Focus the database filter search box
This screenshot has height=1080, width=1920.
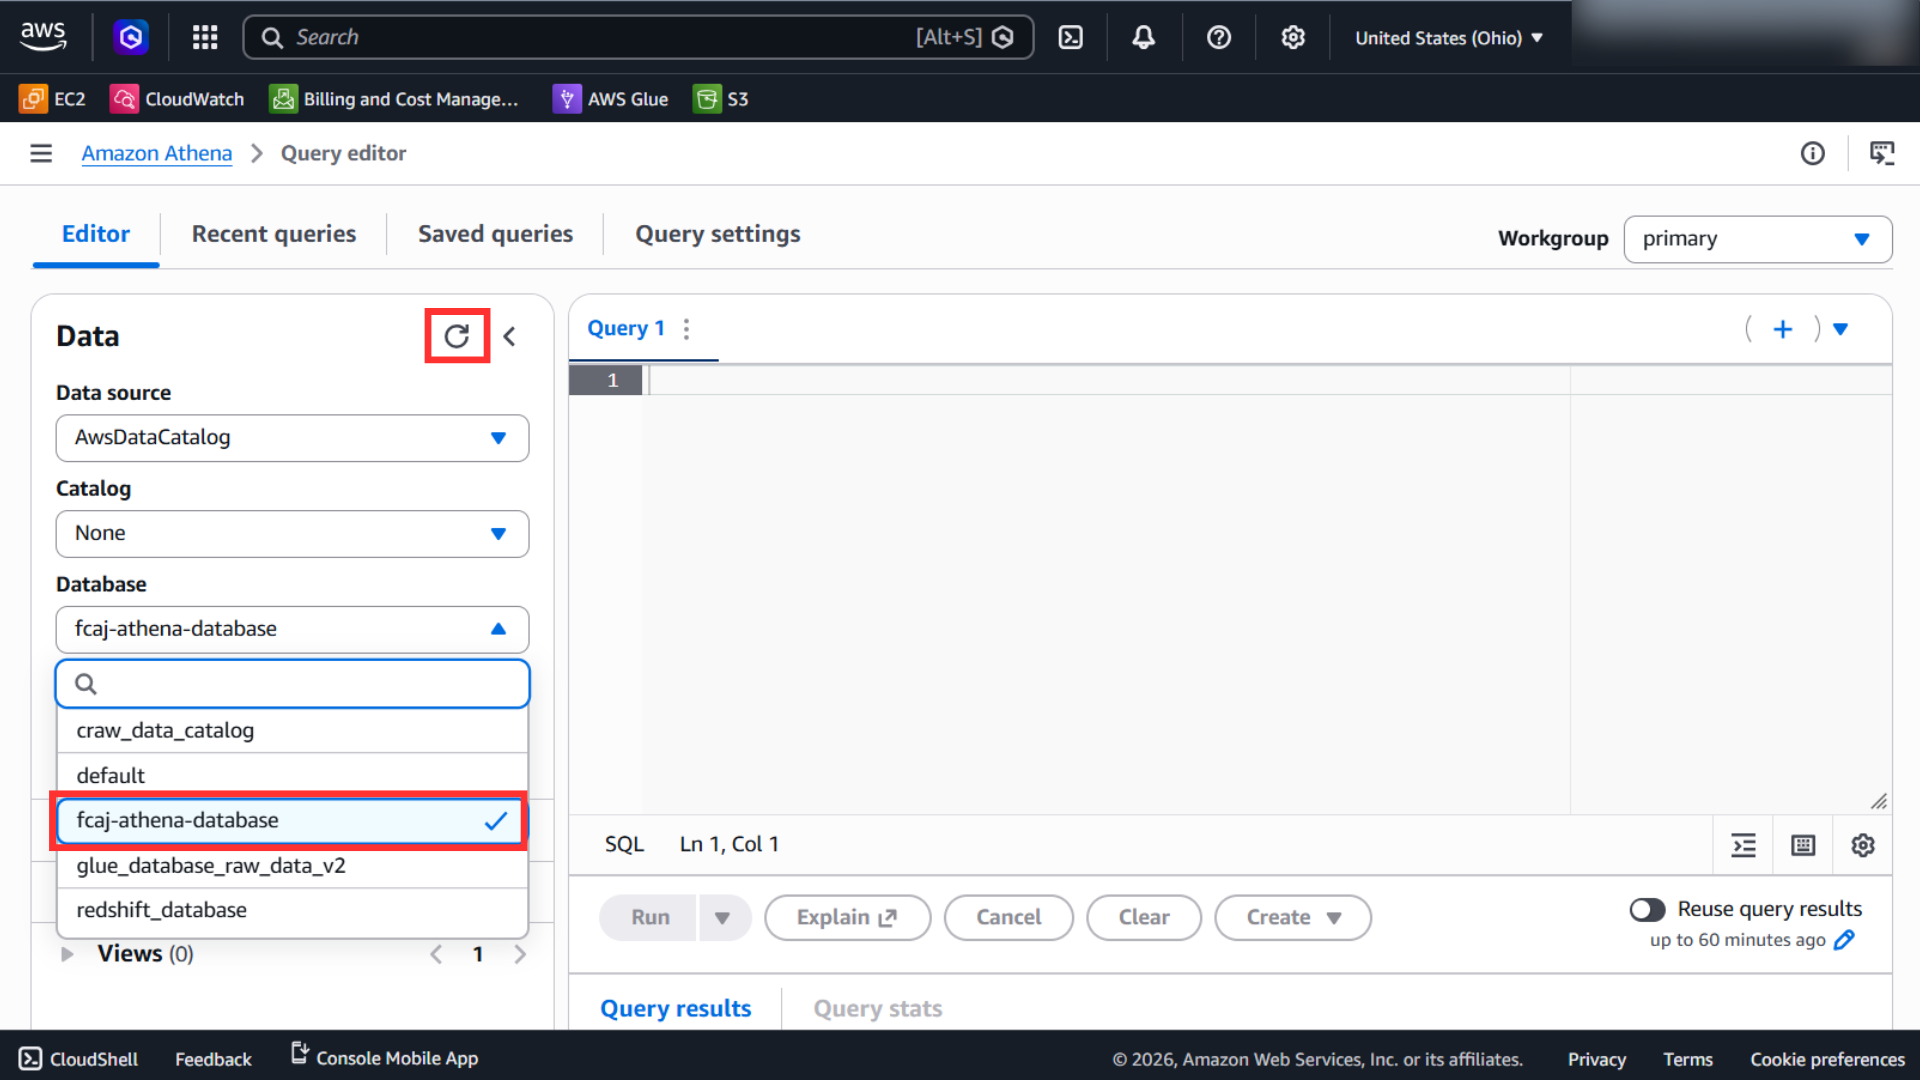pos(292,684)
